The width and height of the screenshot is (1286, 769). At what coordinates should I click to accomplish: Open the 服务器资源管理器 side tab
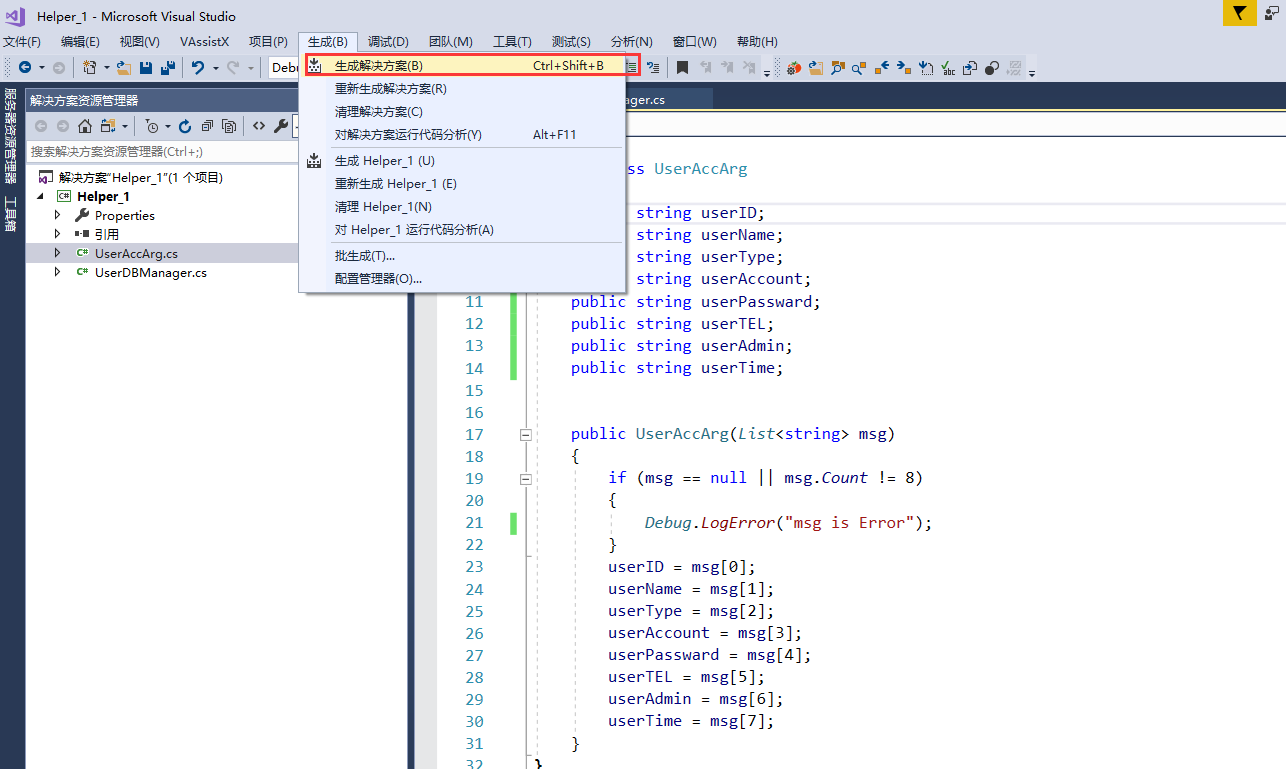tap(11, 135)
